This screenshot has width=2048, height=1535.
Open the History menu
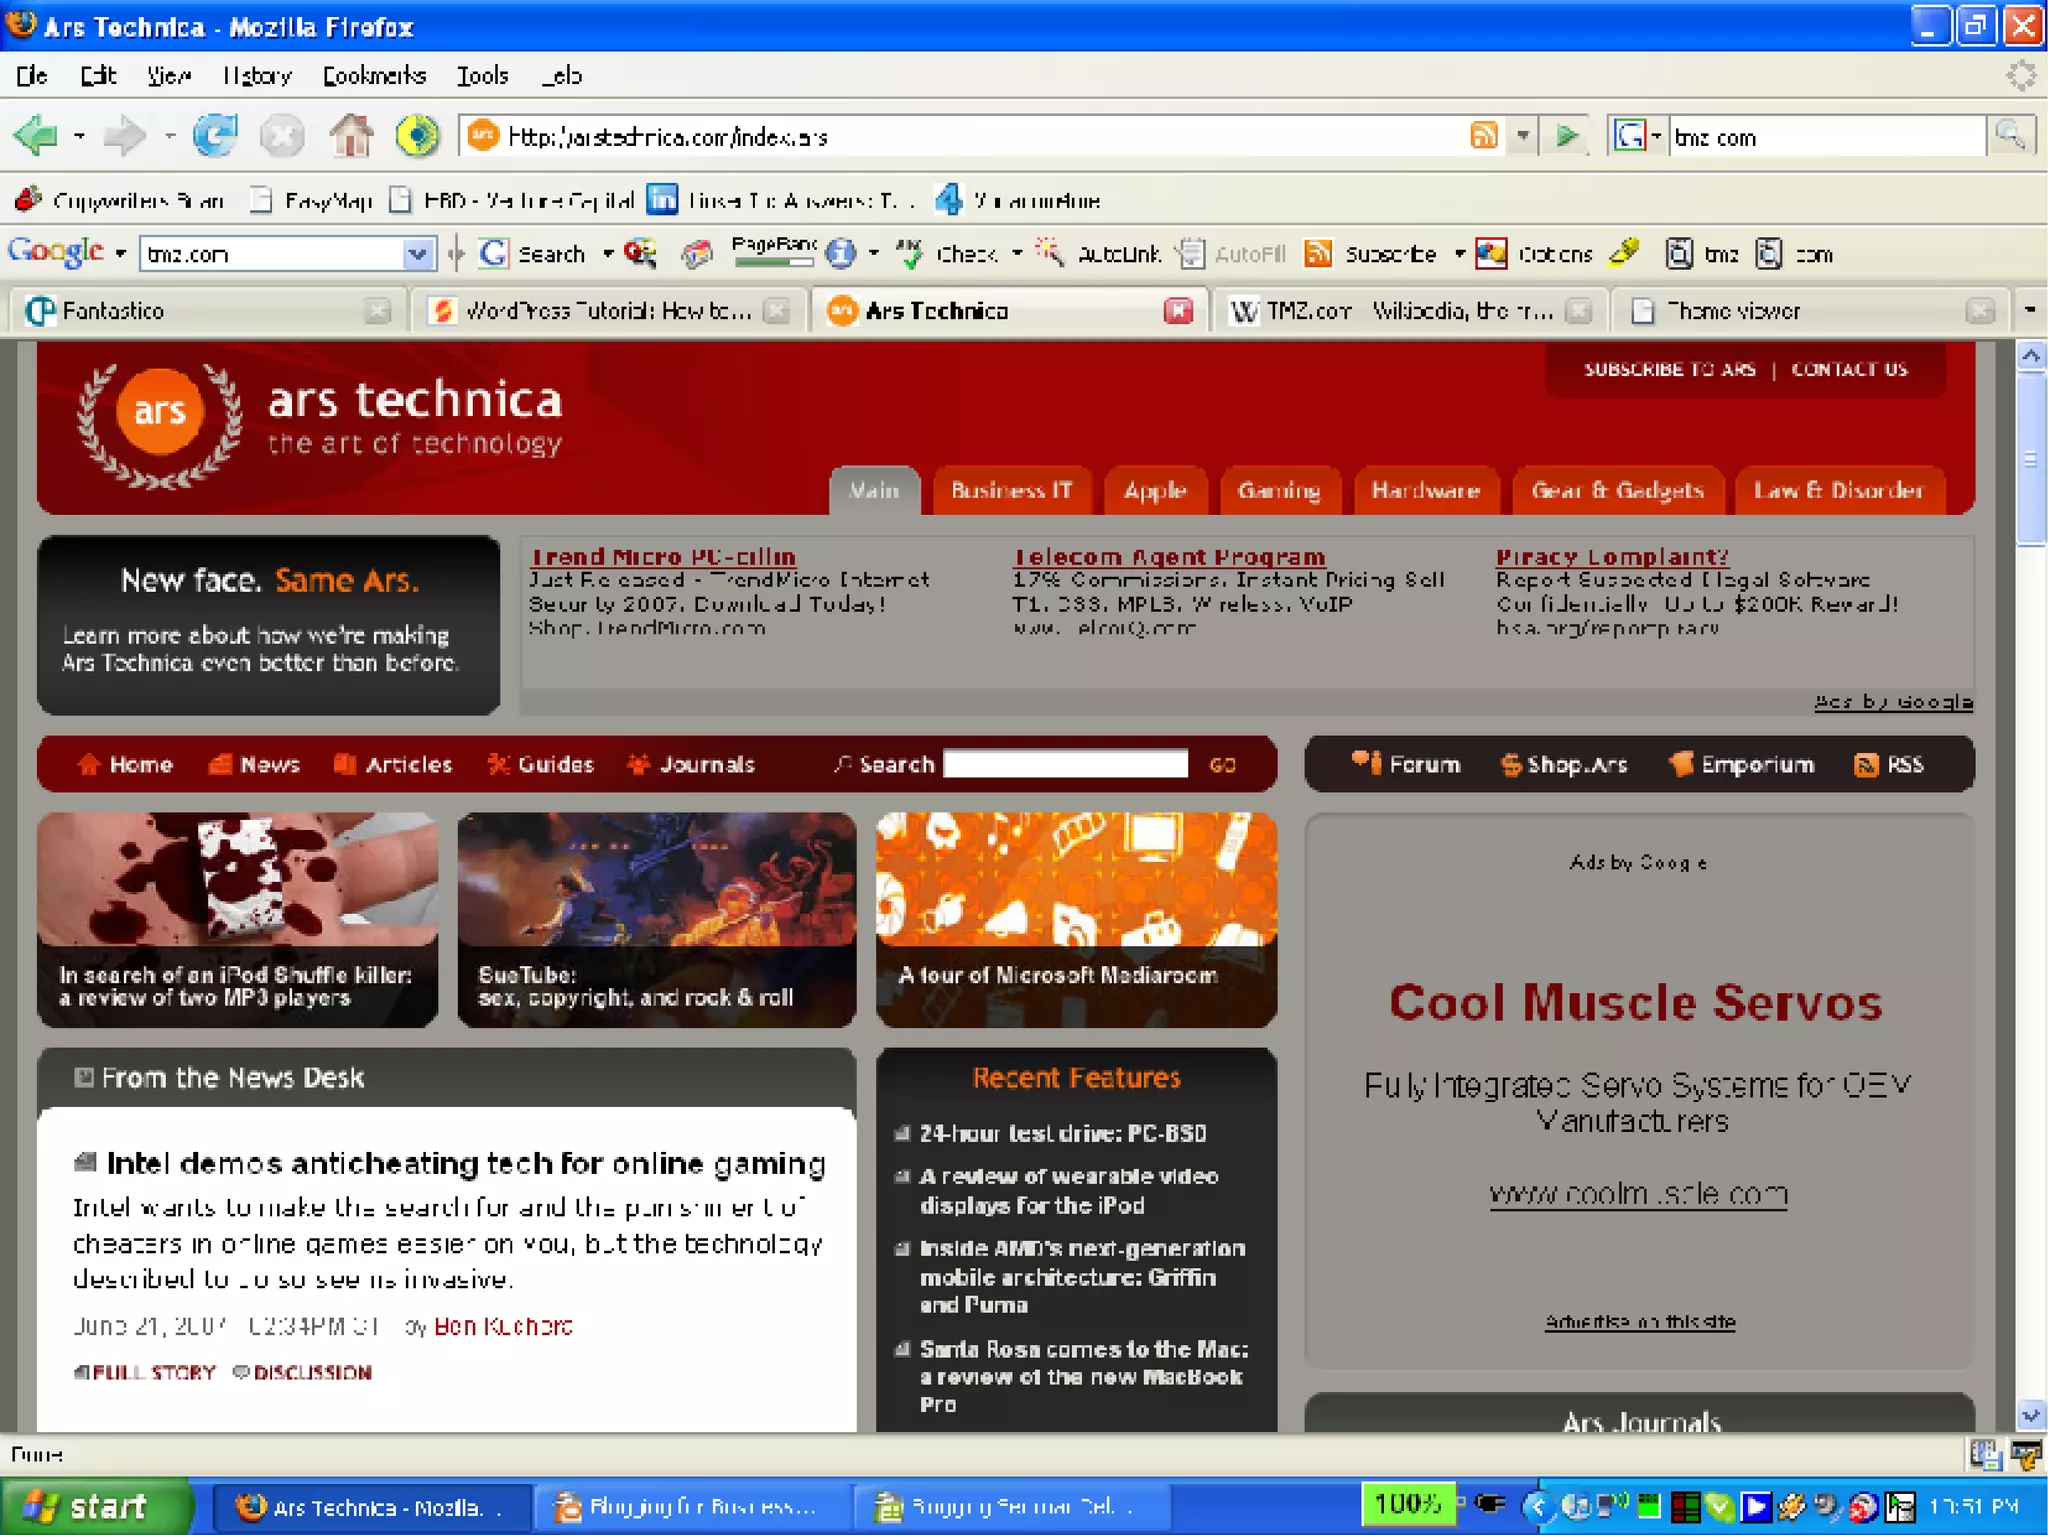[x=257, y=76]
